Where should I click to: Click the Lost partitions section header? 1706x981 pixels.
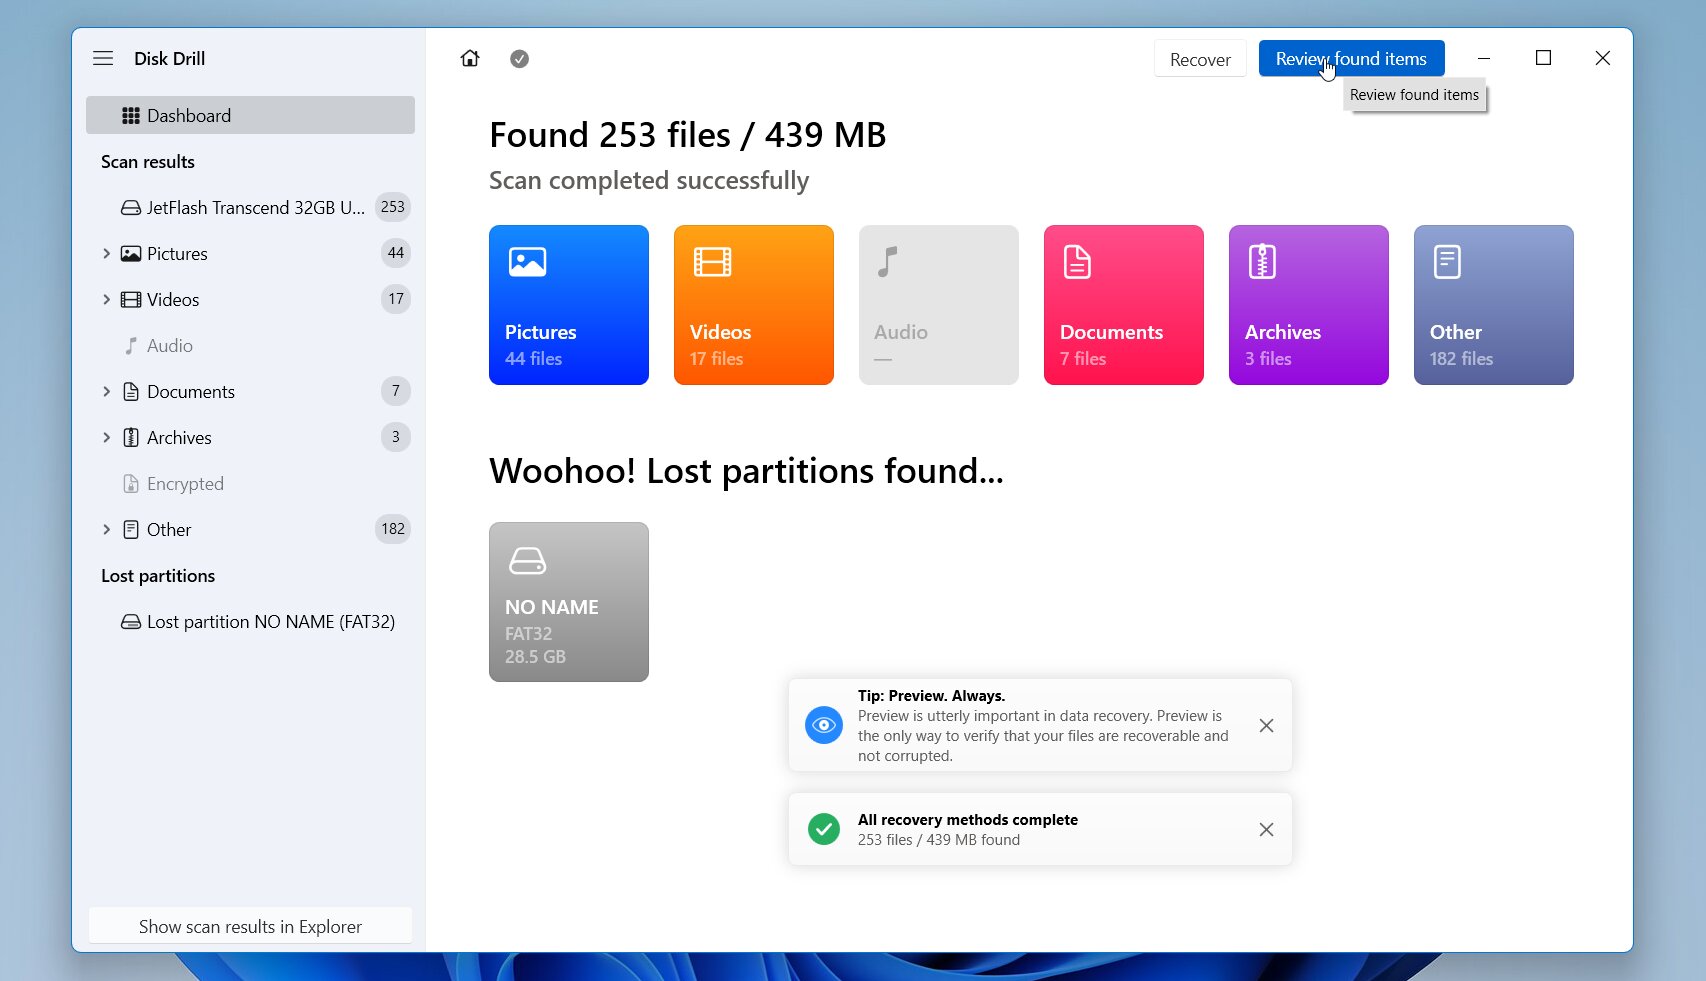click(x=158, y=576)
